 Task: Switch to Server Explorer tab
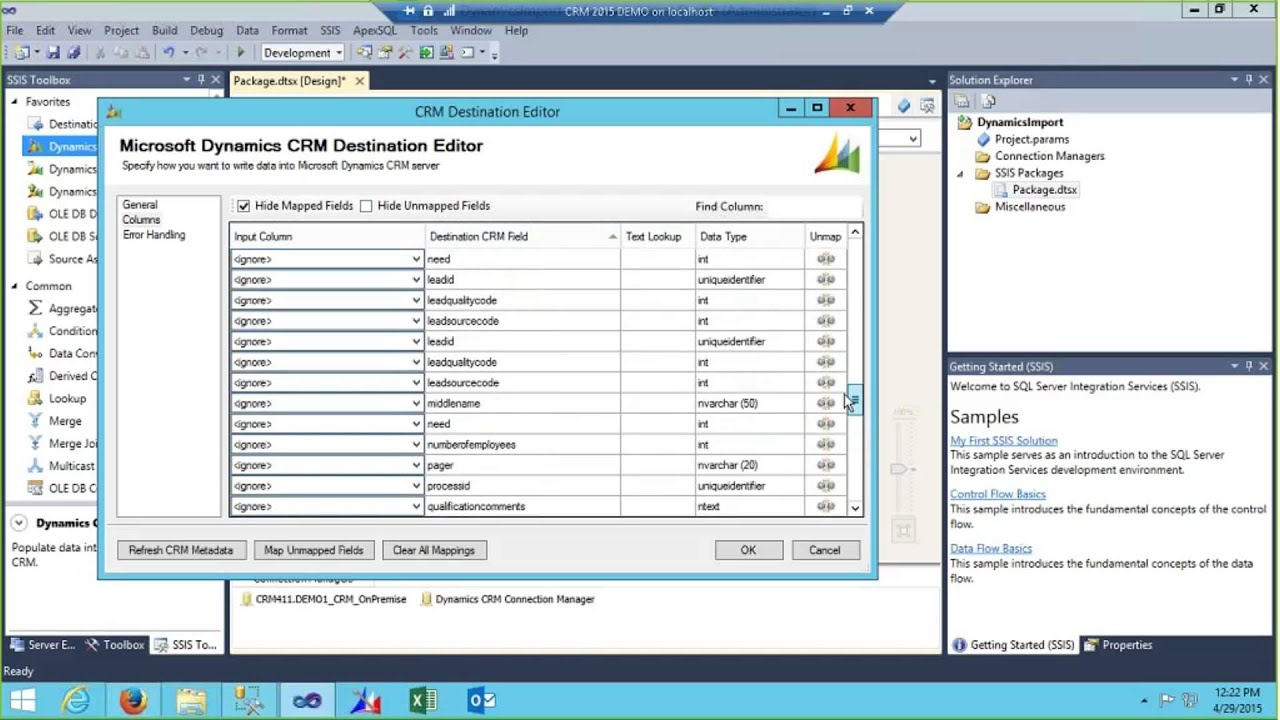point(42,645)
